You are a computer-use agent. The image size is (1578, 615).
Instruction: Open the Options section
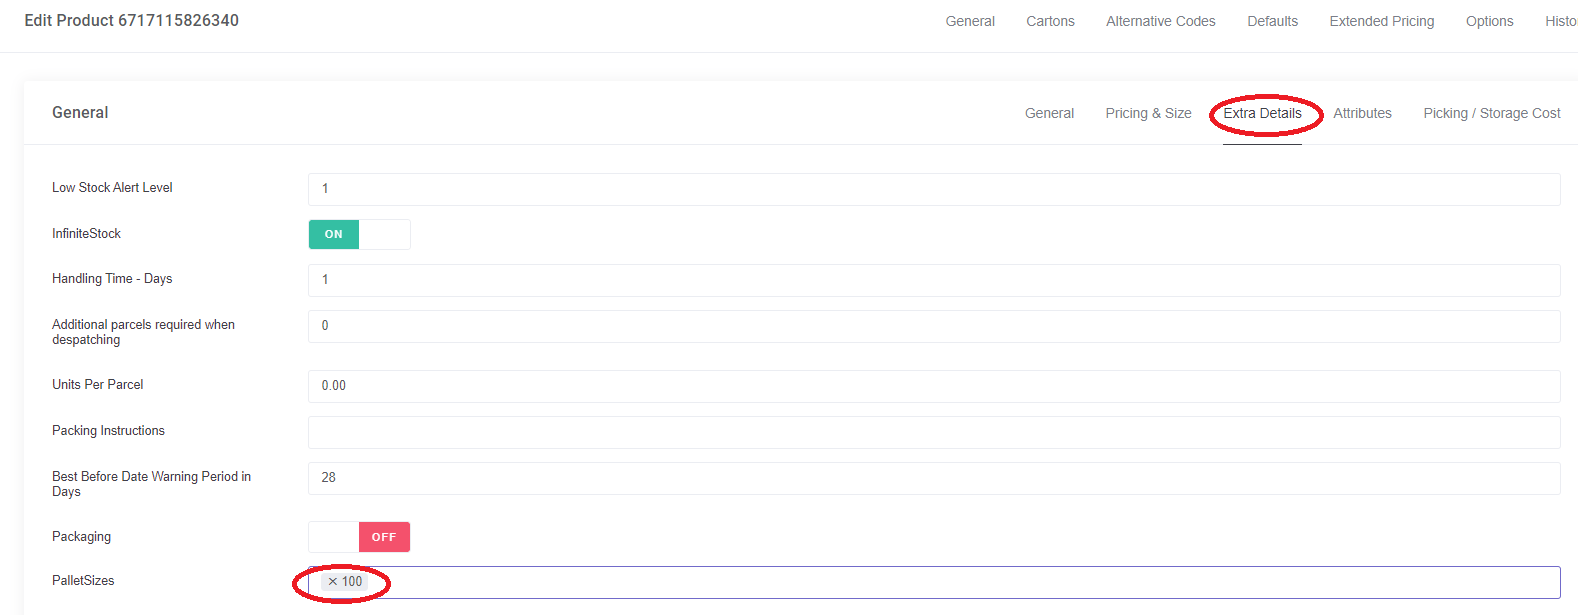tap(1489, 21)
